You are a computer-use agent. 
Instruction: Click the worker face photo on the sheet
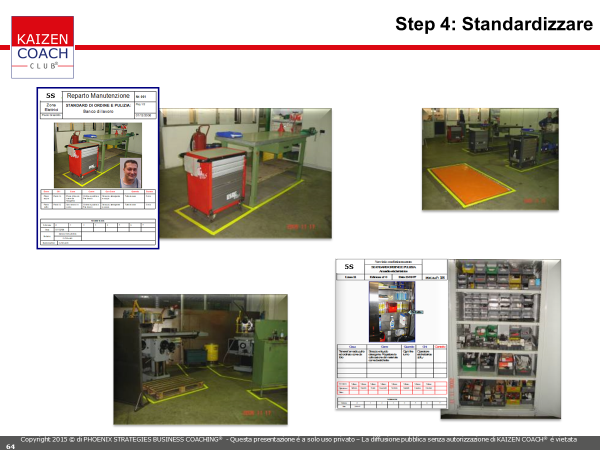(130, 173)
